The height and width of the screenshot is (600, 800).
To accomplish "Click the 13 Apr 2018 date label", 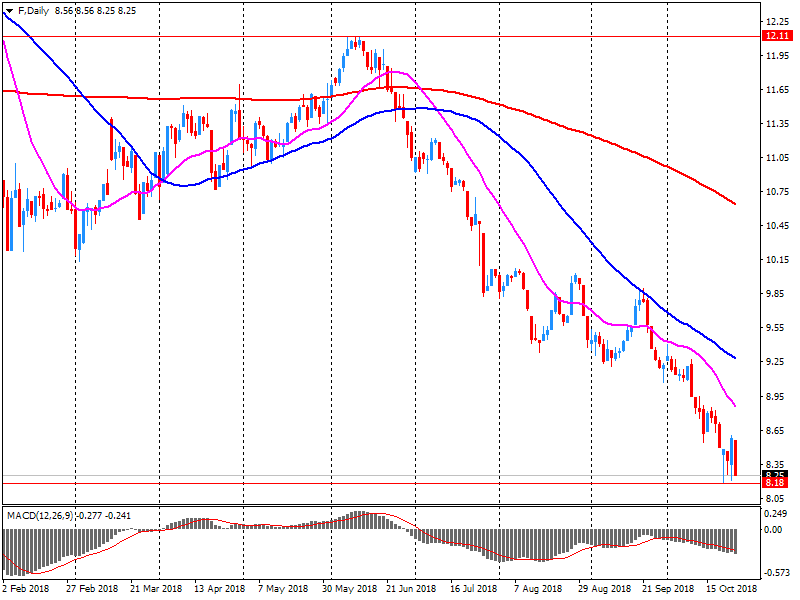I will tap(219, 589).
